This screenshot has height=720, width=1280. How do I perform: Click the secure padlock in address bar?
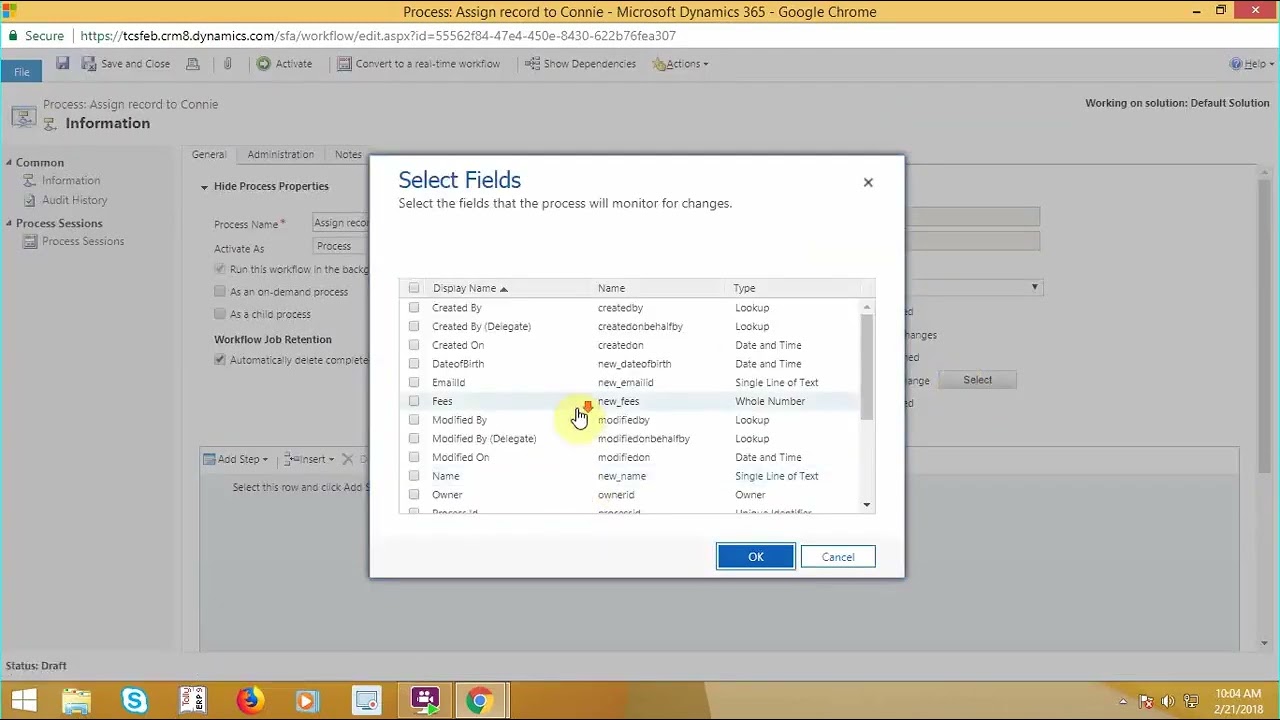[x=13, y=35]
